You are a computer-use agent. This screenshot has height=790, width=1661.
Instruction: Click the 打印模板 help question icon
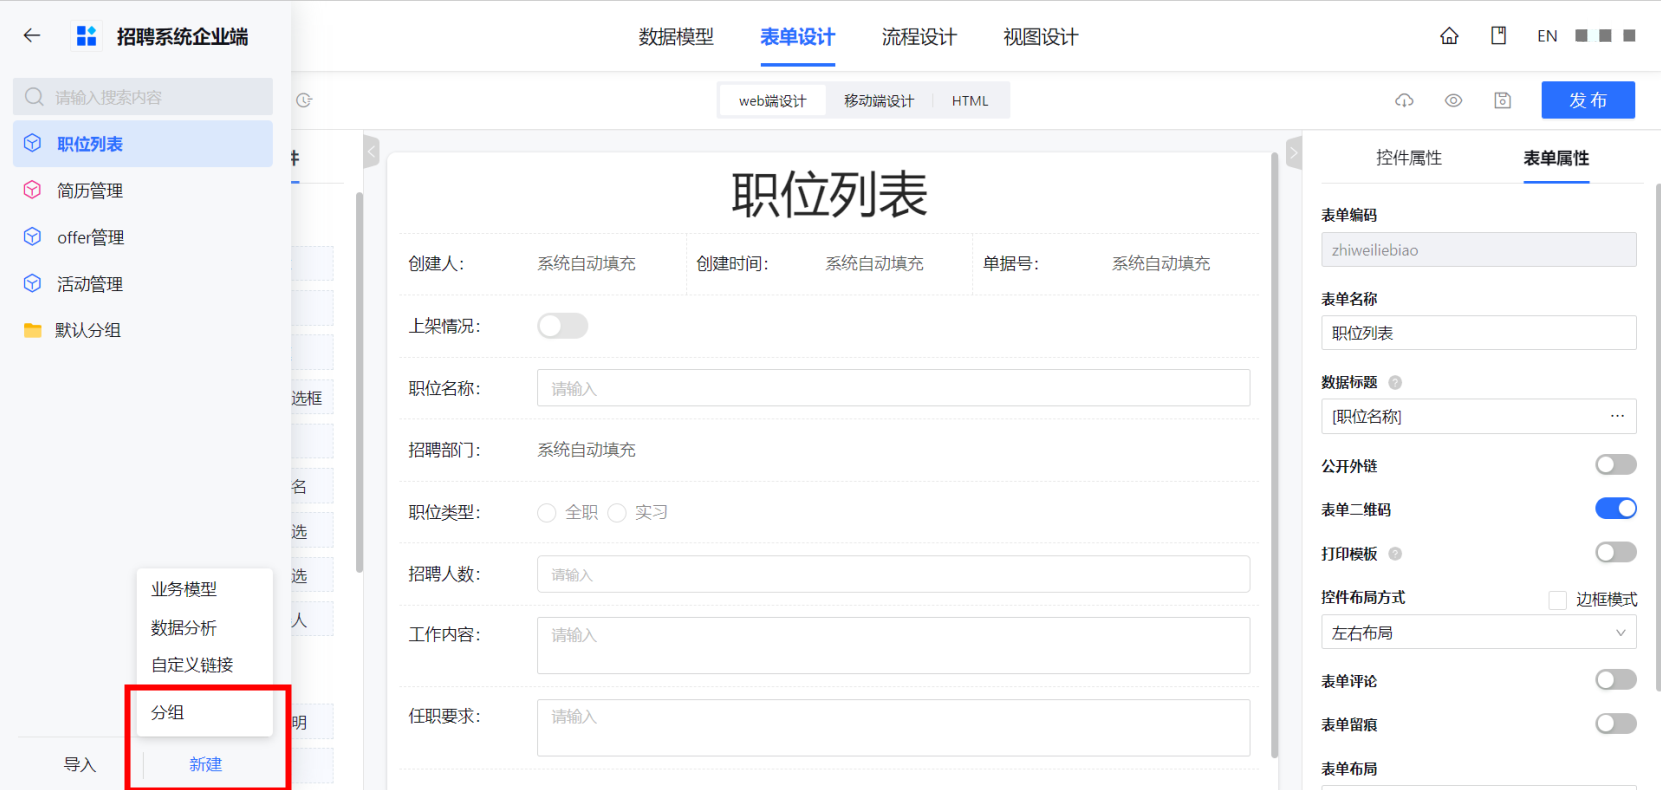coord(1395,553)
